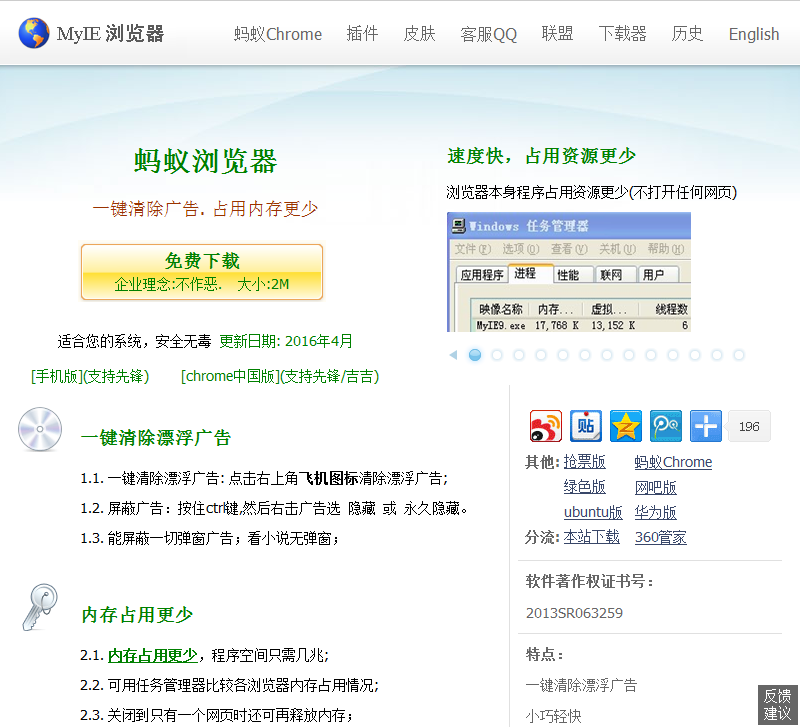Open 绿色版 link
Viewport: 800px width, 727px height.
[585, 487]
